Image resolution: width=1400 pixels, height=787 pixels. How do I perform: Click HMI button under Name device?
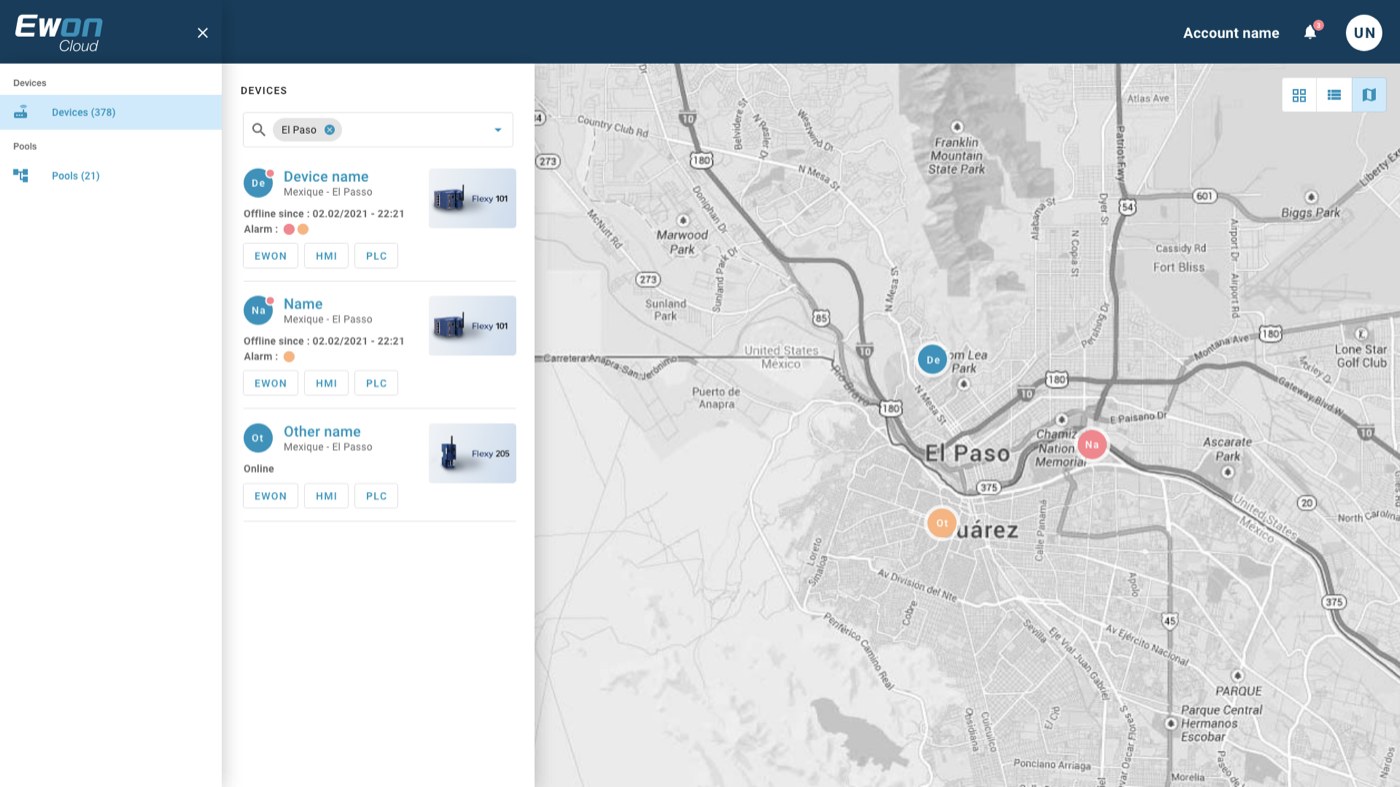pyautogui.click(x=326, y=383)
